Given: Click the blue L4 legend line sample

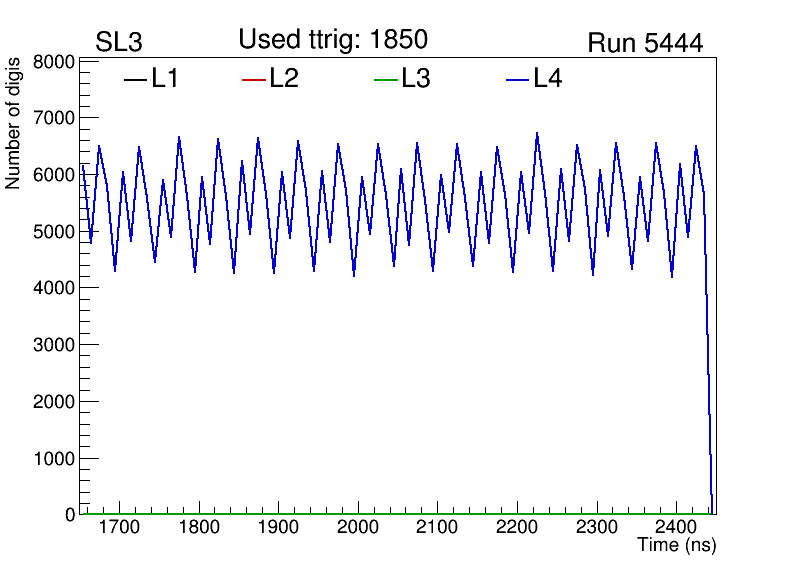Looking at the screenshot, I should (x=517, y=80).
